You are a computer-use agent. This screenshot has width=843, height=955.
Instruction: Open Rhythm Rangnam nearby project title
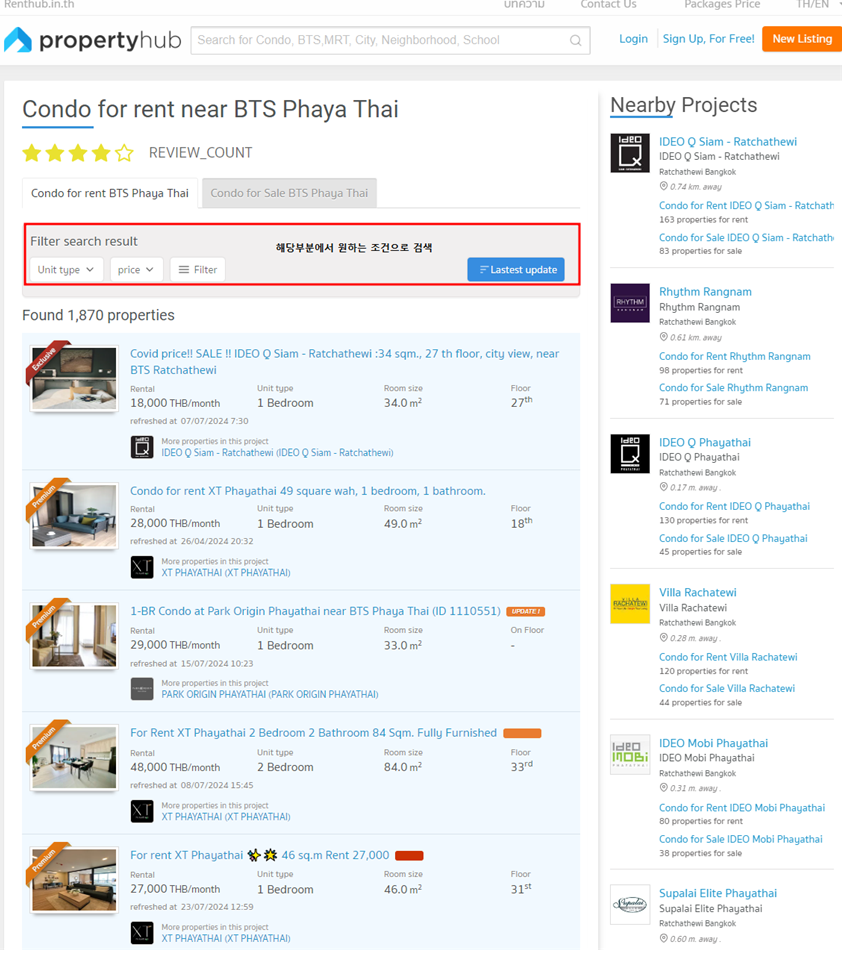click(x=705, y=292)
